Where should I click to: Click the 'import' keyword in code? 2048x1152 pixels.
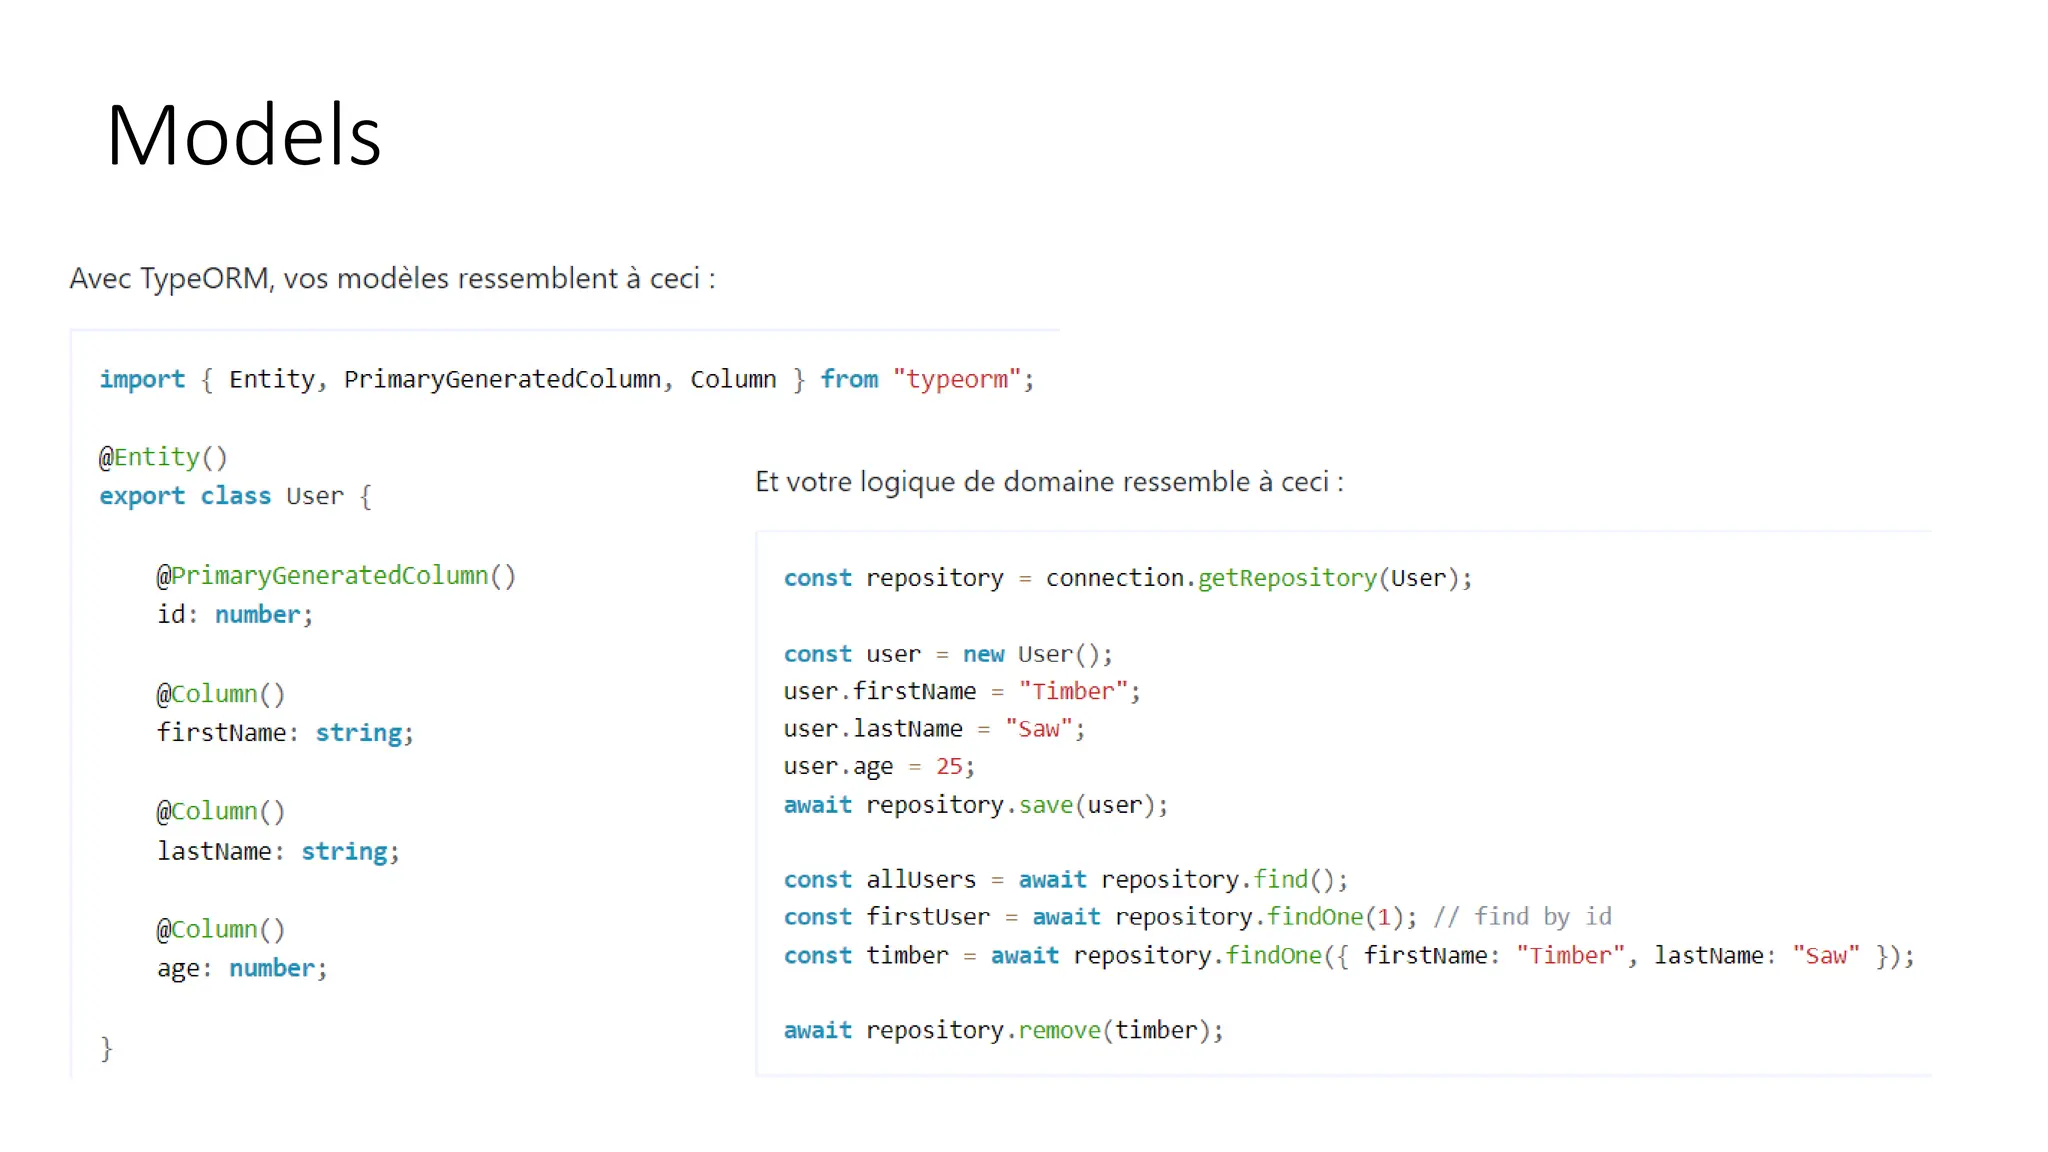[141, 380]
